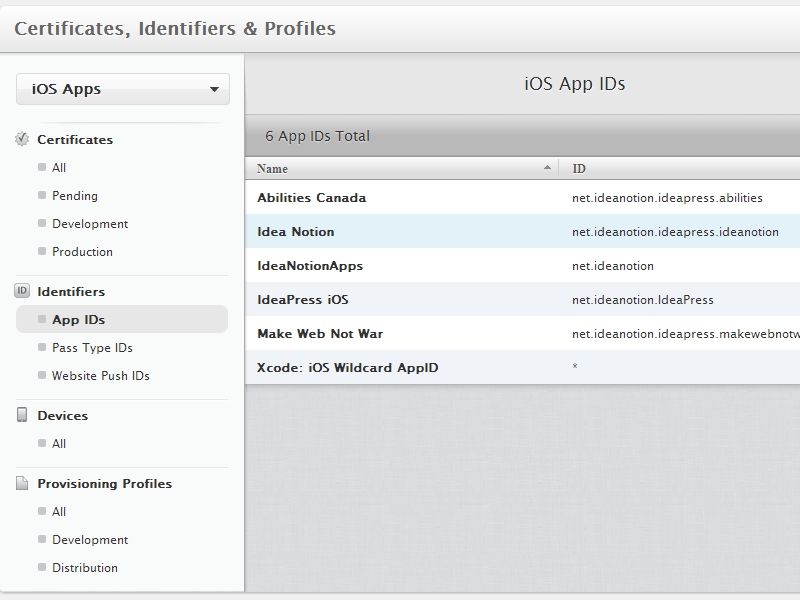Open Development under Certificates
The height and width of the screenshot is (600, 800).
click(90, 223)
